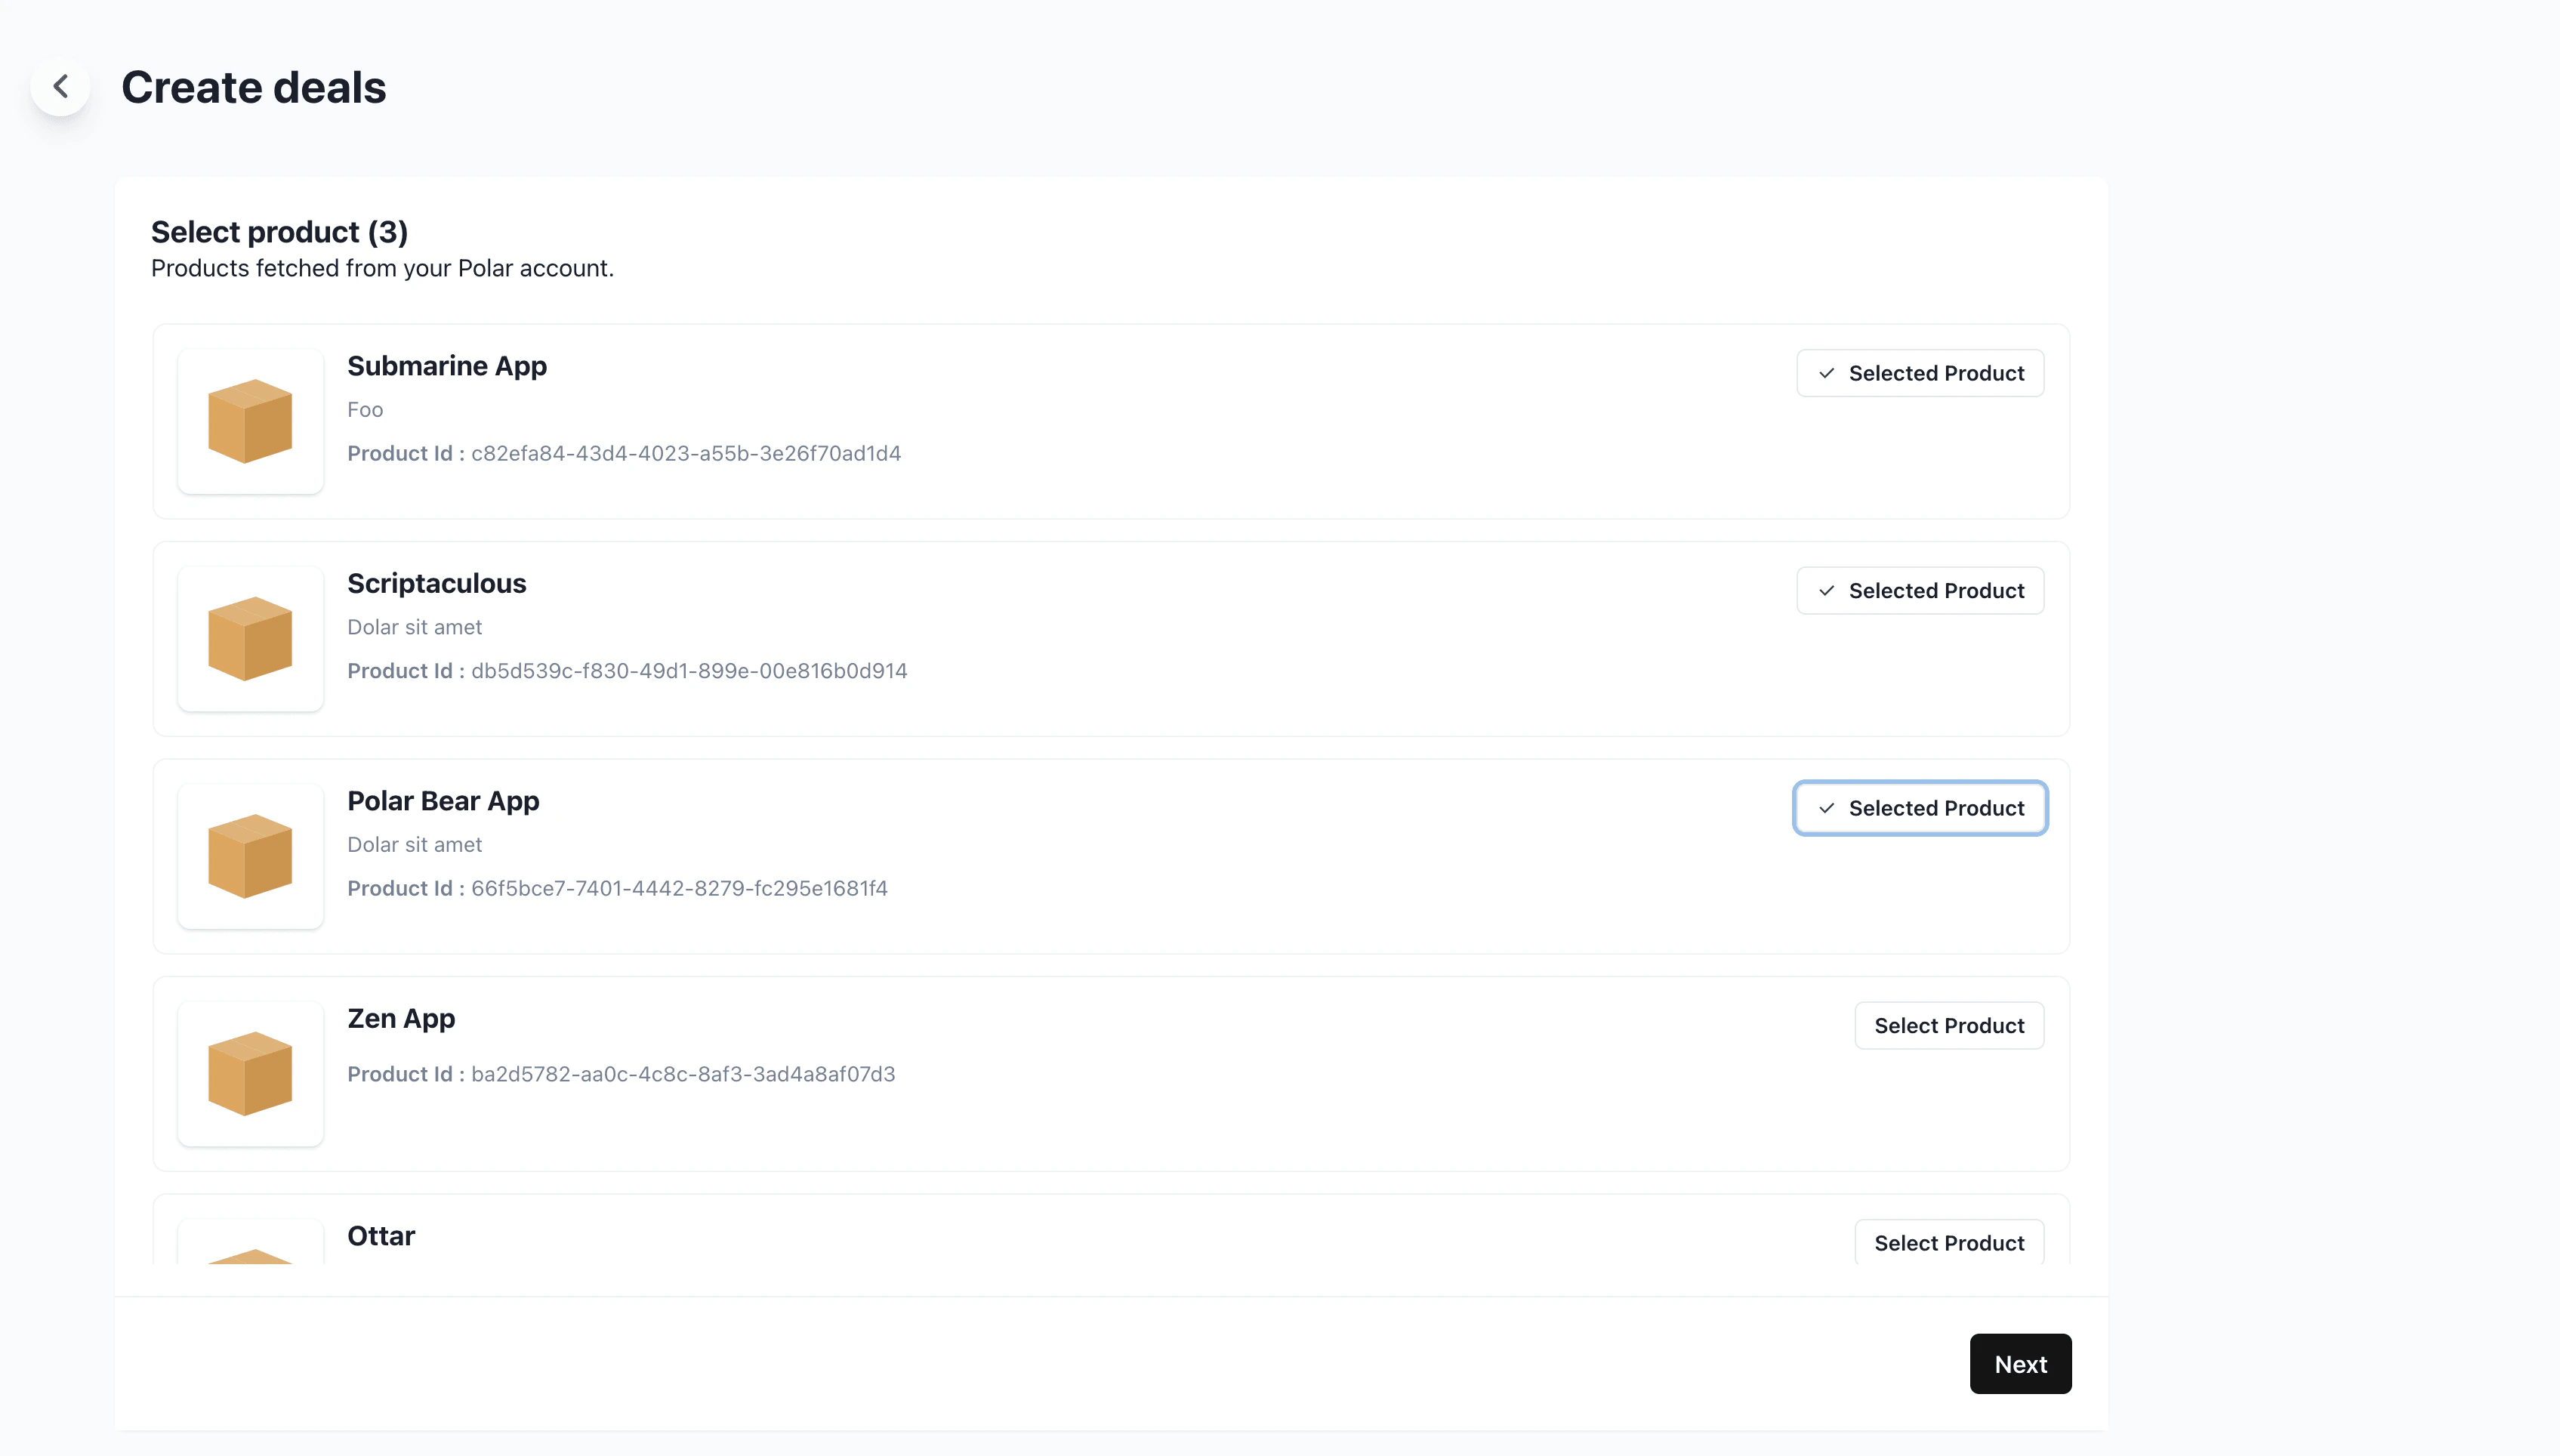Click Submarine App product ID text

(685, 454)
